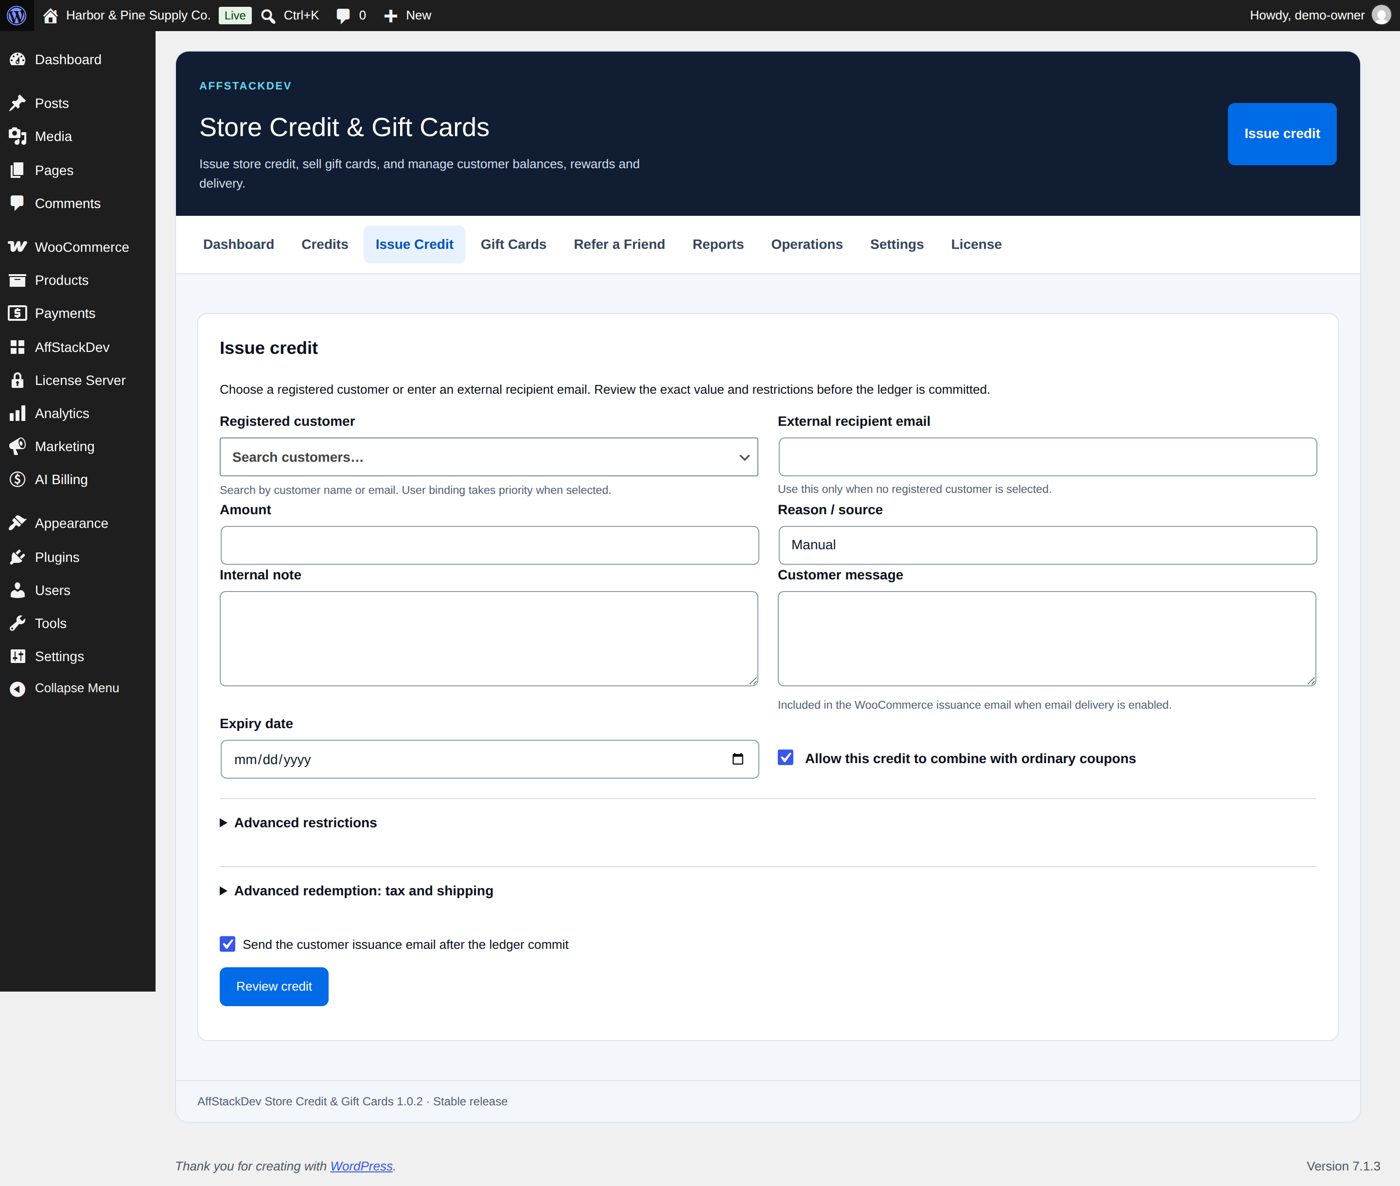Screen dimensions: 1400x1186
Task: Open the AI Billing coin icon
Action: [x=17, y=480]
